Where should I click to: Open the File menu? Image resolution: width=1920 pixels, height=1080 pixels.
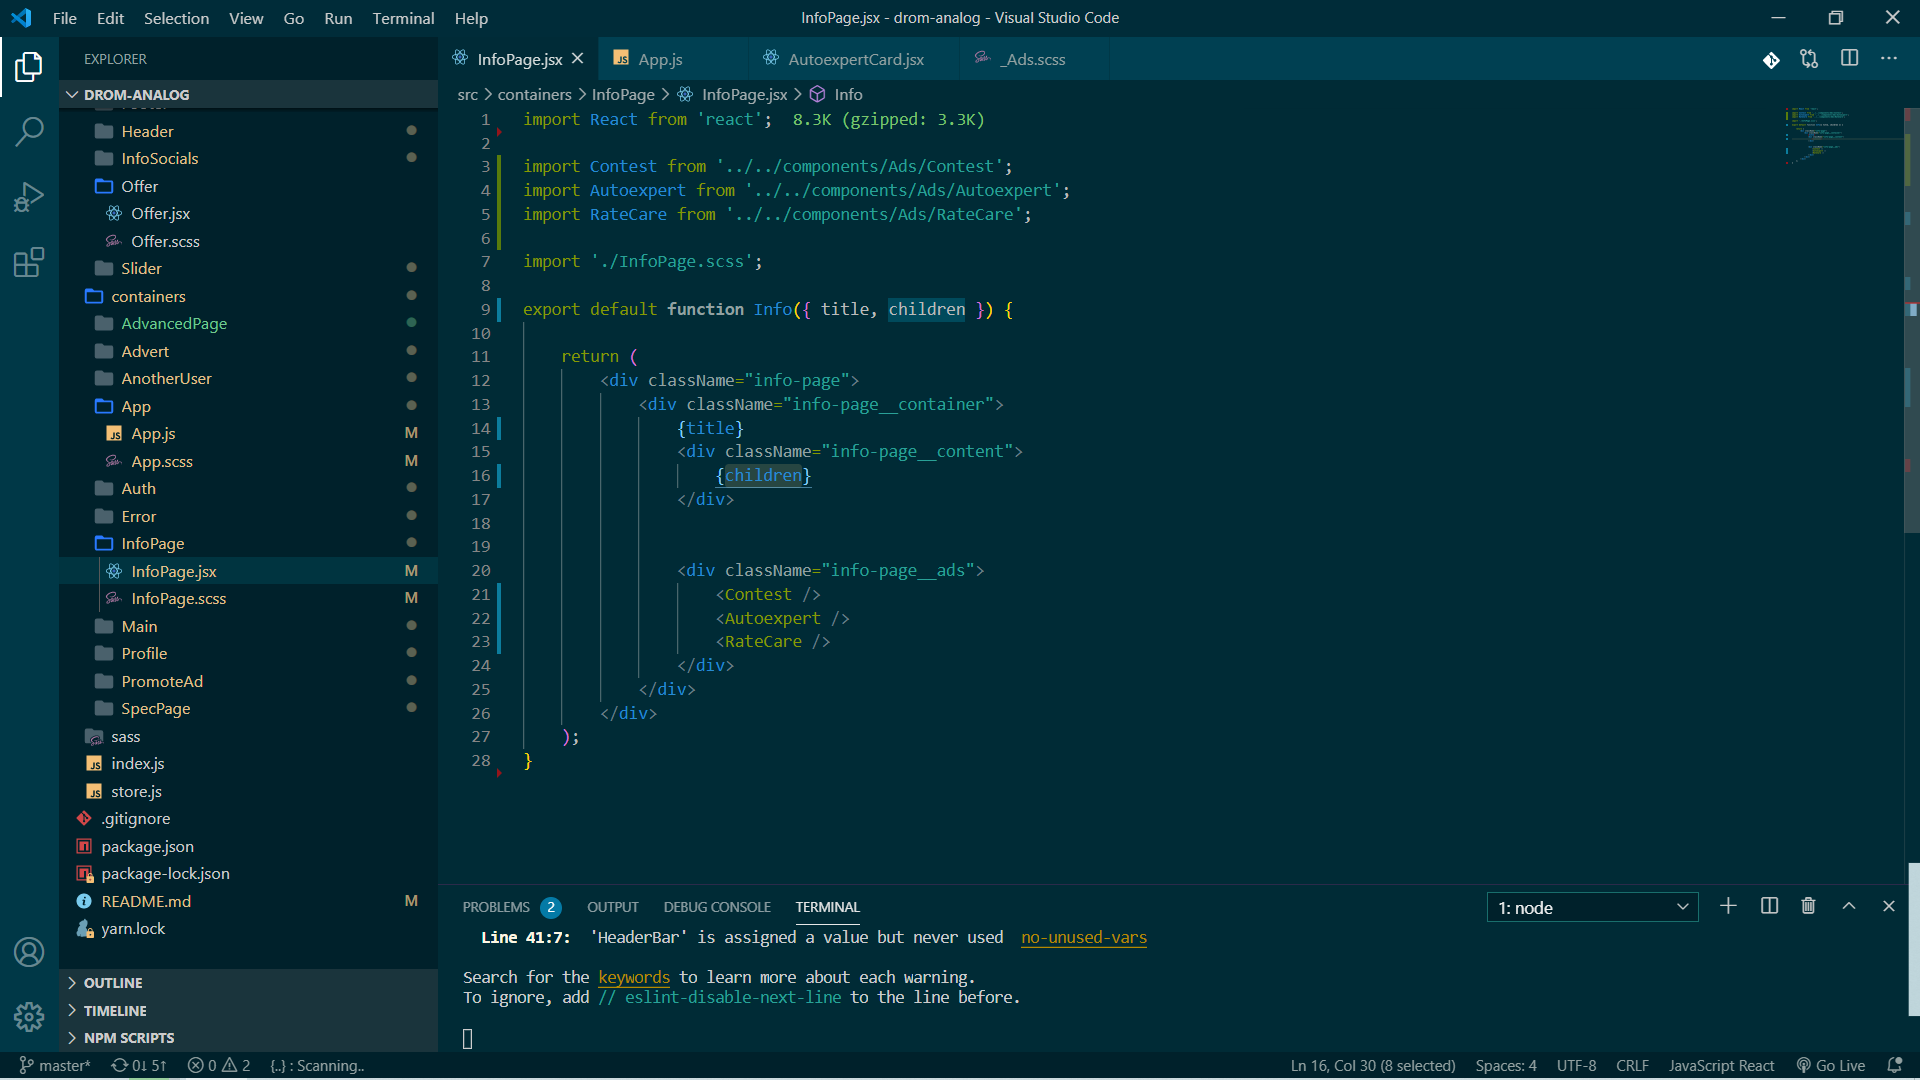pos(64,18)
